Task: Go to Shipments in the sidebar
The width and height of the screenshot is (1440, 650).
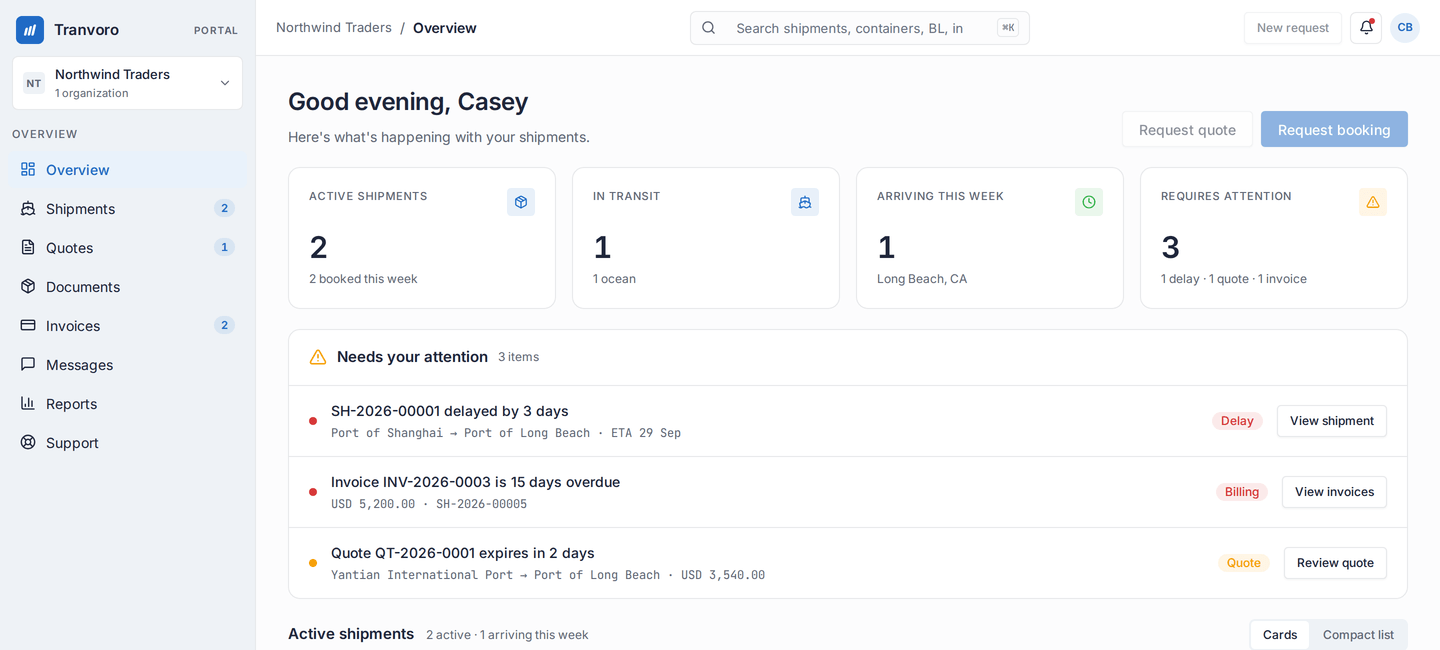Action: [x=127, y=208]
